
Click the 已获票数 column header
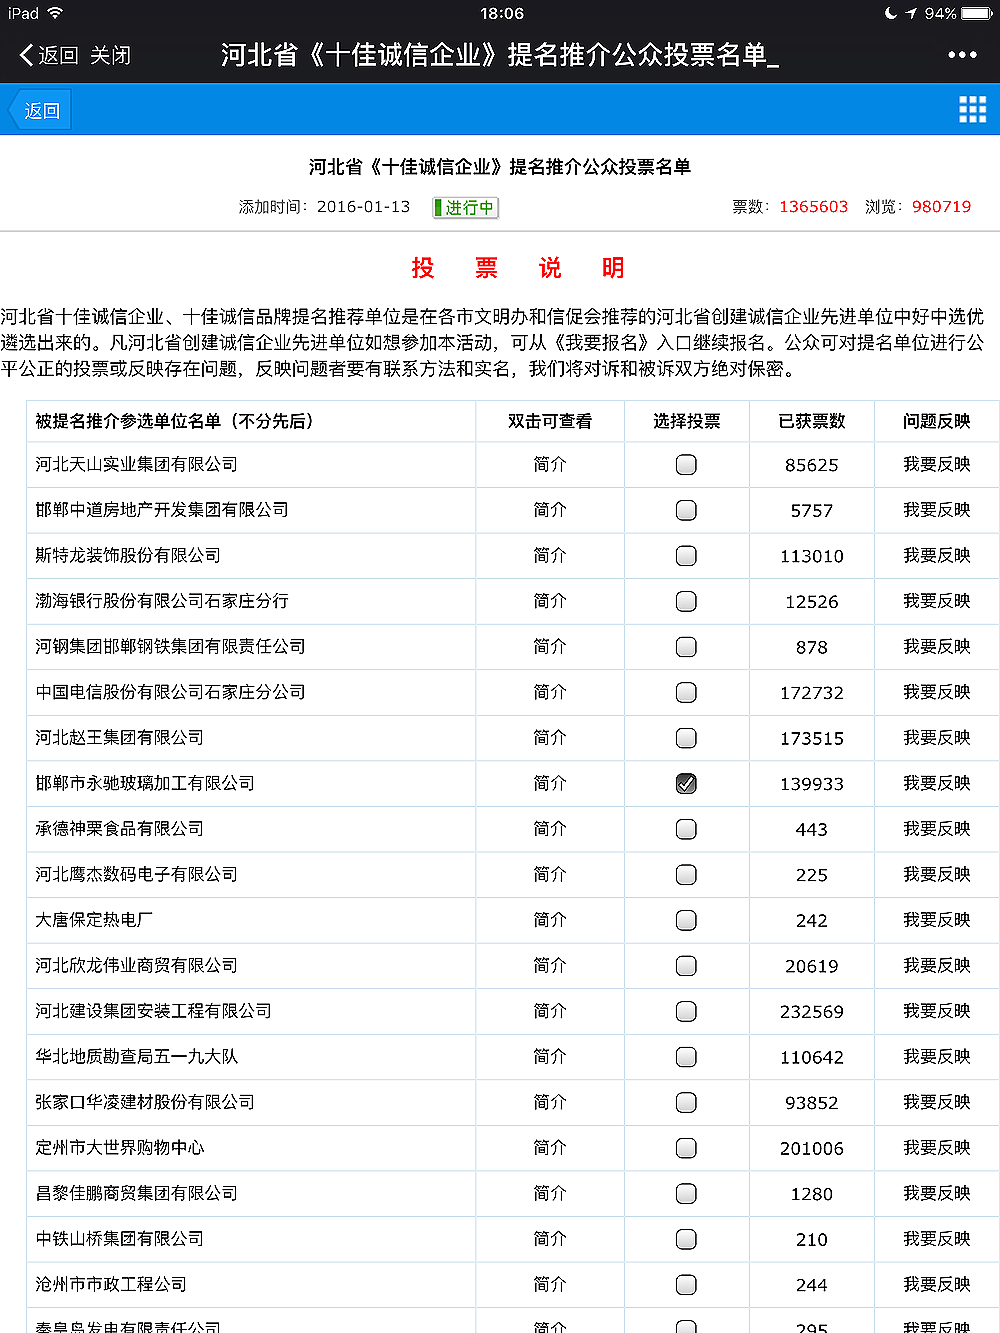pos(812,421)
